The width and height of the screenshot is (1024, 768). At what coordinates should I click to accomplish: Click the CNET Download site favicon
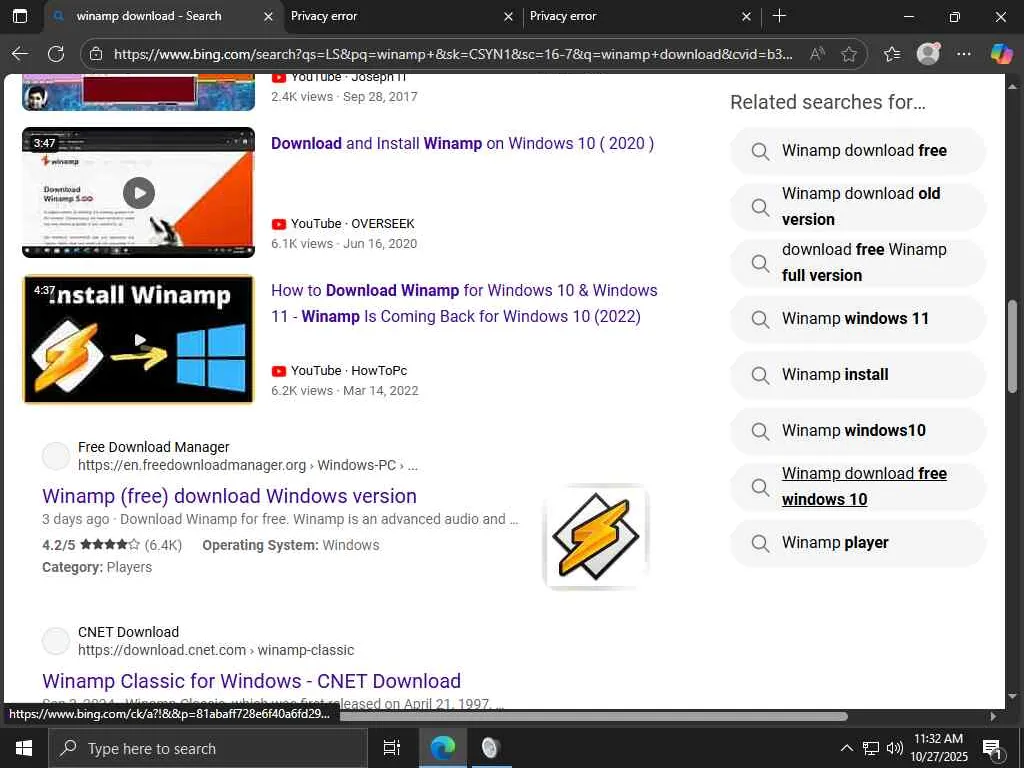coord(56,641)
